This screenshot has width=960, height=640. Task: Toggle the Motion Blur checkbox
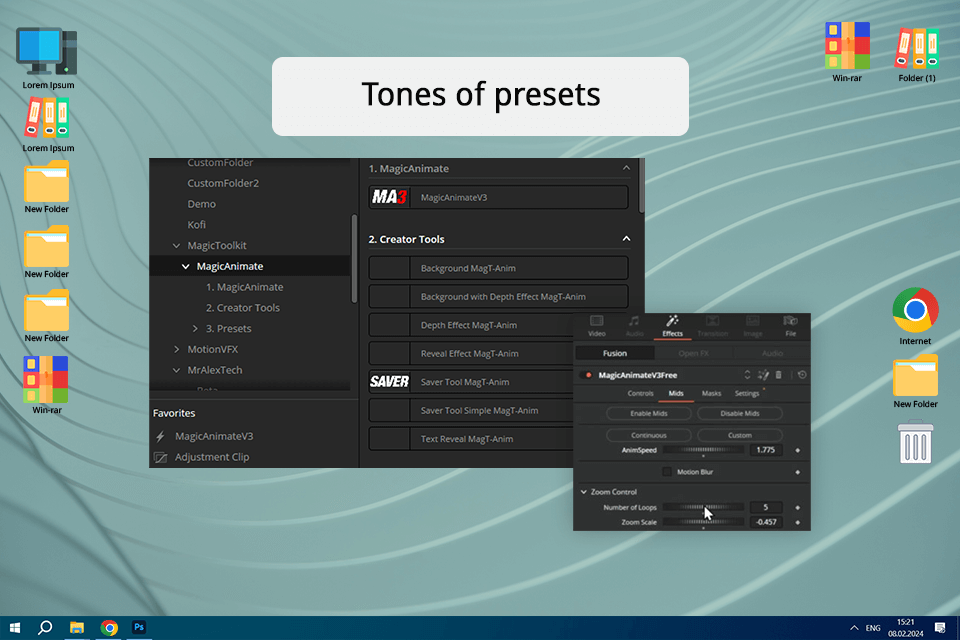(667, 472)
